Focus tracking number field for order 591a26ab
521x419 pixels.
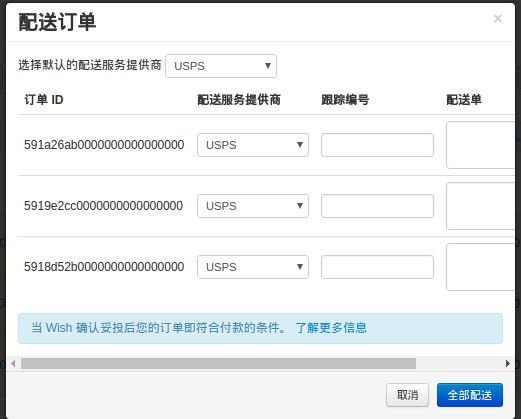click(x=377, y=145)
